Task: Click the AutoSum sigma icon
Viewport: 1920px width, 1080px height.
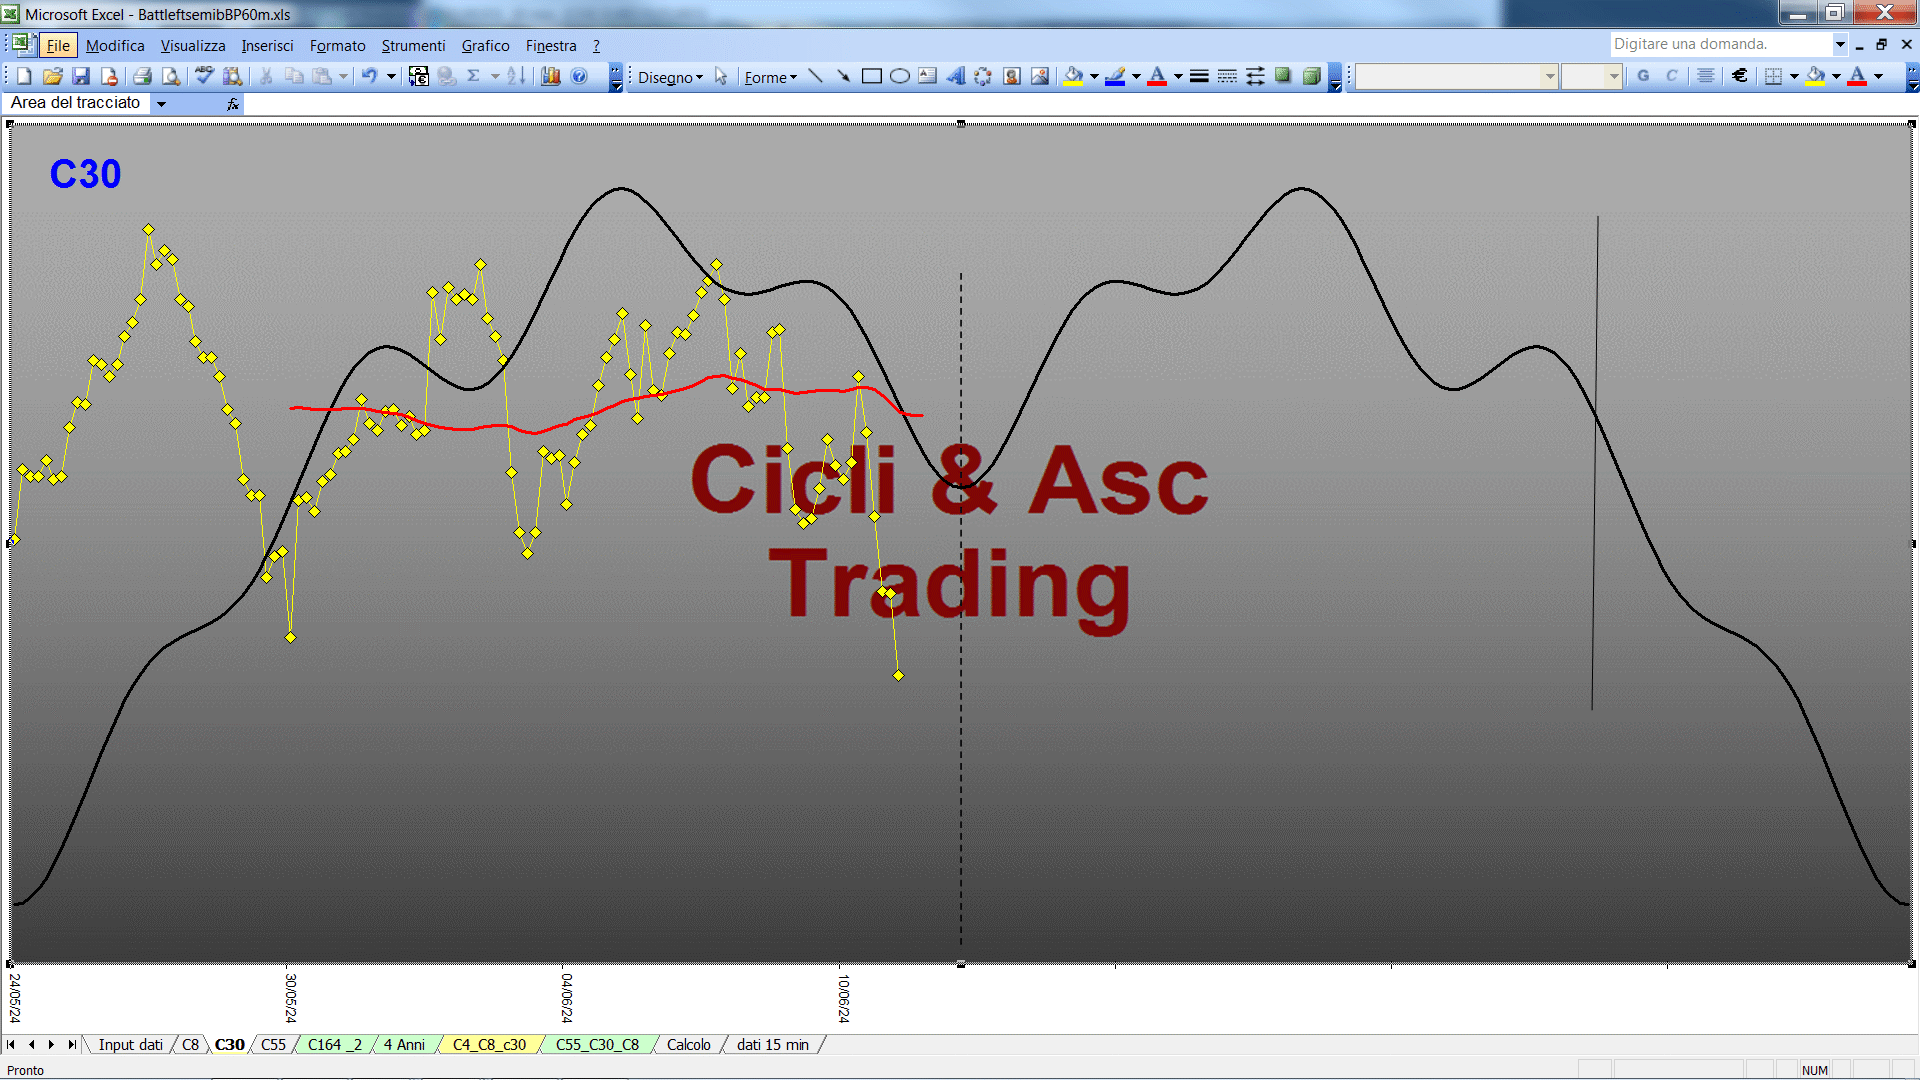Action: (474, 76)
